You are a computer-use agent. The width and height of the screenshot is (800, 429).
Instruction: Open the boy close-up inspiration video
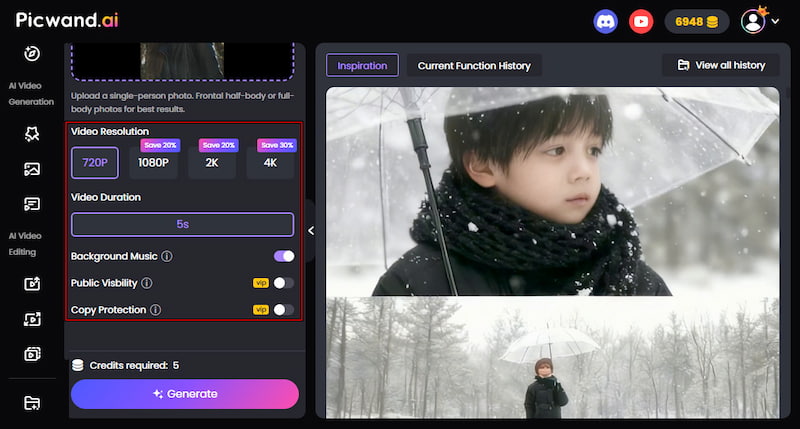pyautogui.click(x=553, y=191)
